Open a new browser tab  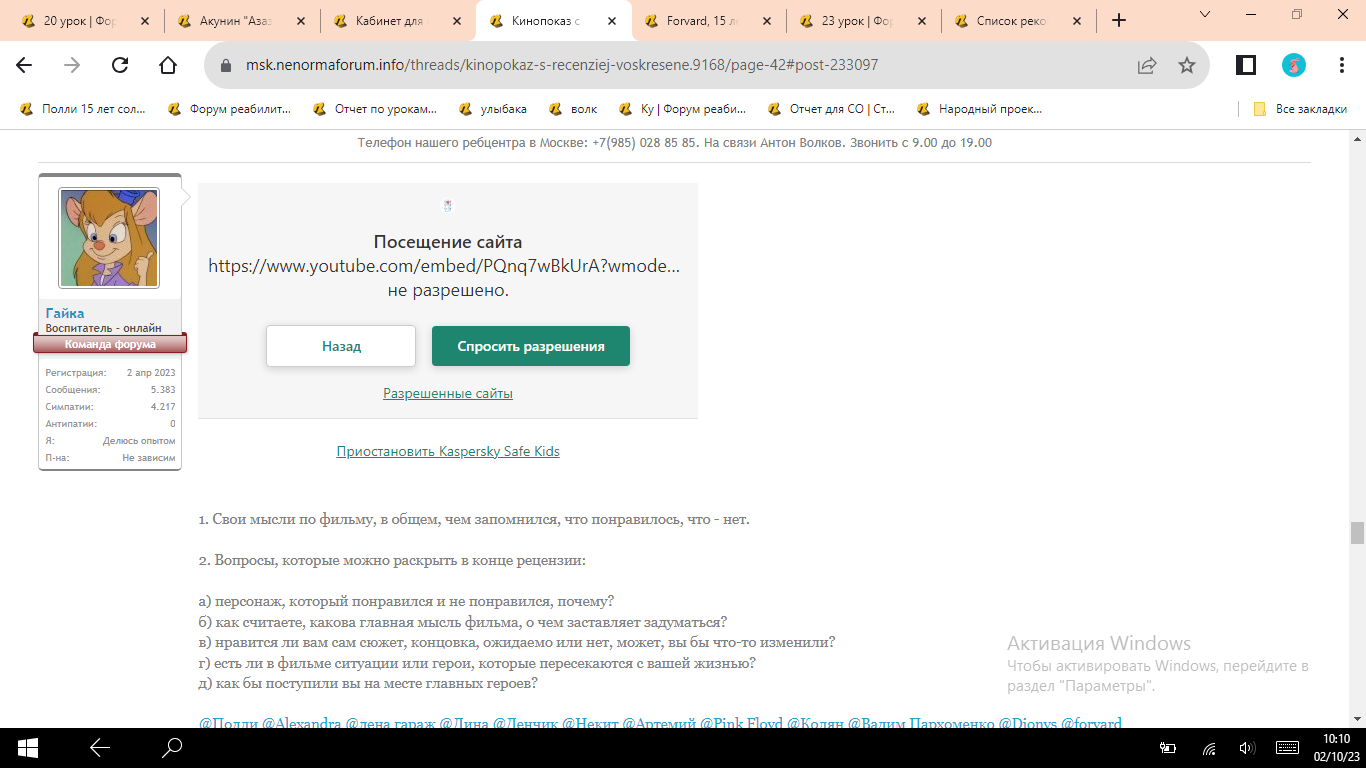coord(1119,20)
